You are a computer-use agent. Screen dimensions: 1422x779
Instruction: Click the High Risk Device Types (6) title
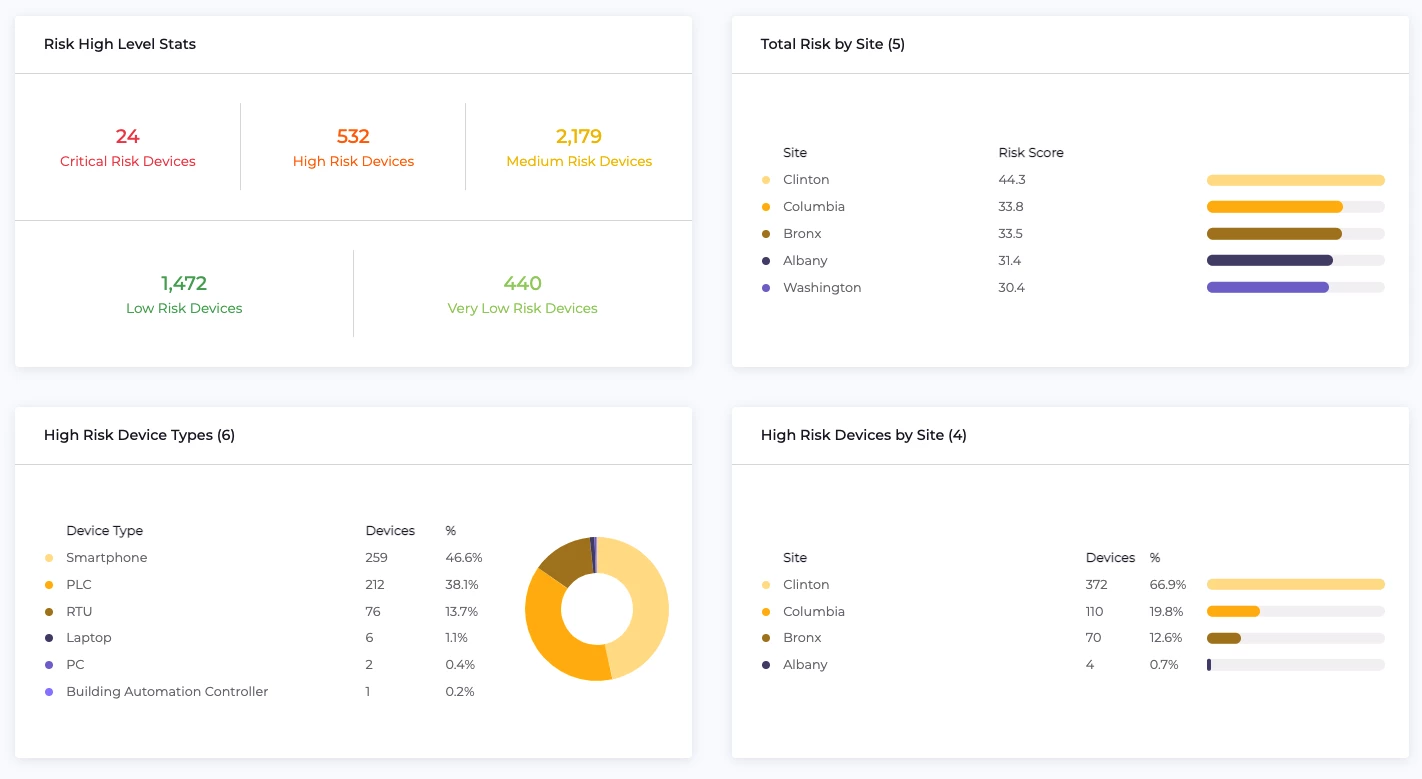click(139, 435)
